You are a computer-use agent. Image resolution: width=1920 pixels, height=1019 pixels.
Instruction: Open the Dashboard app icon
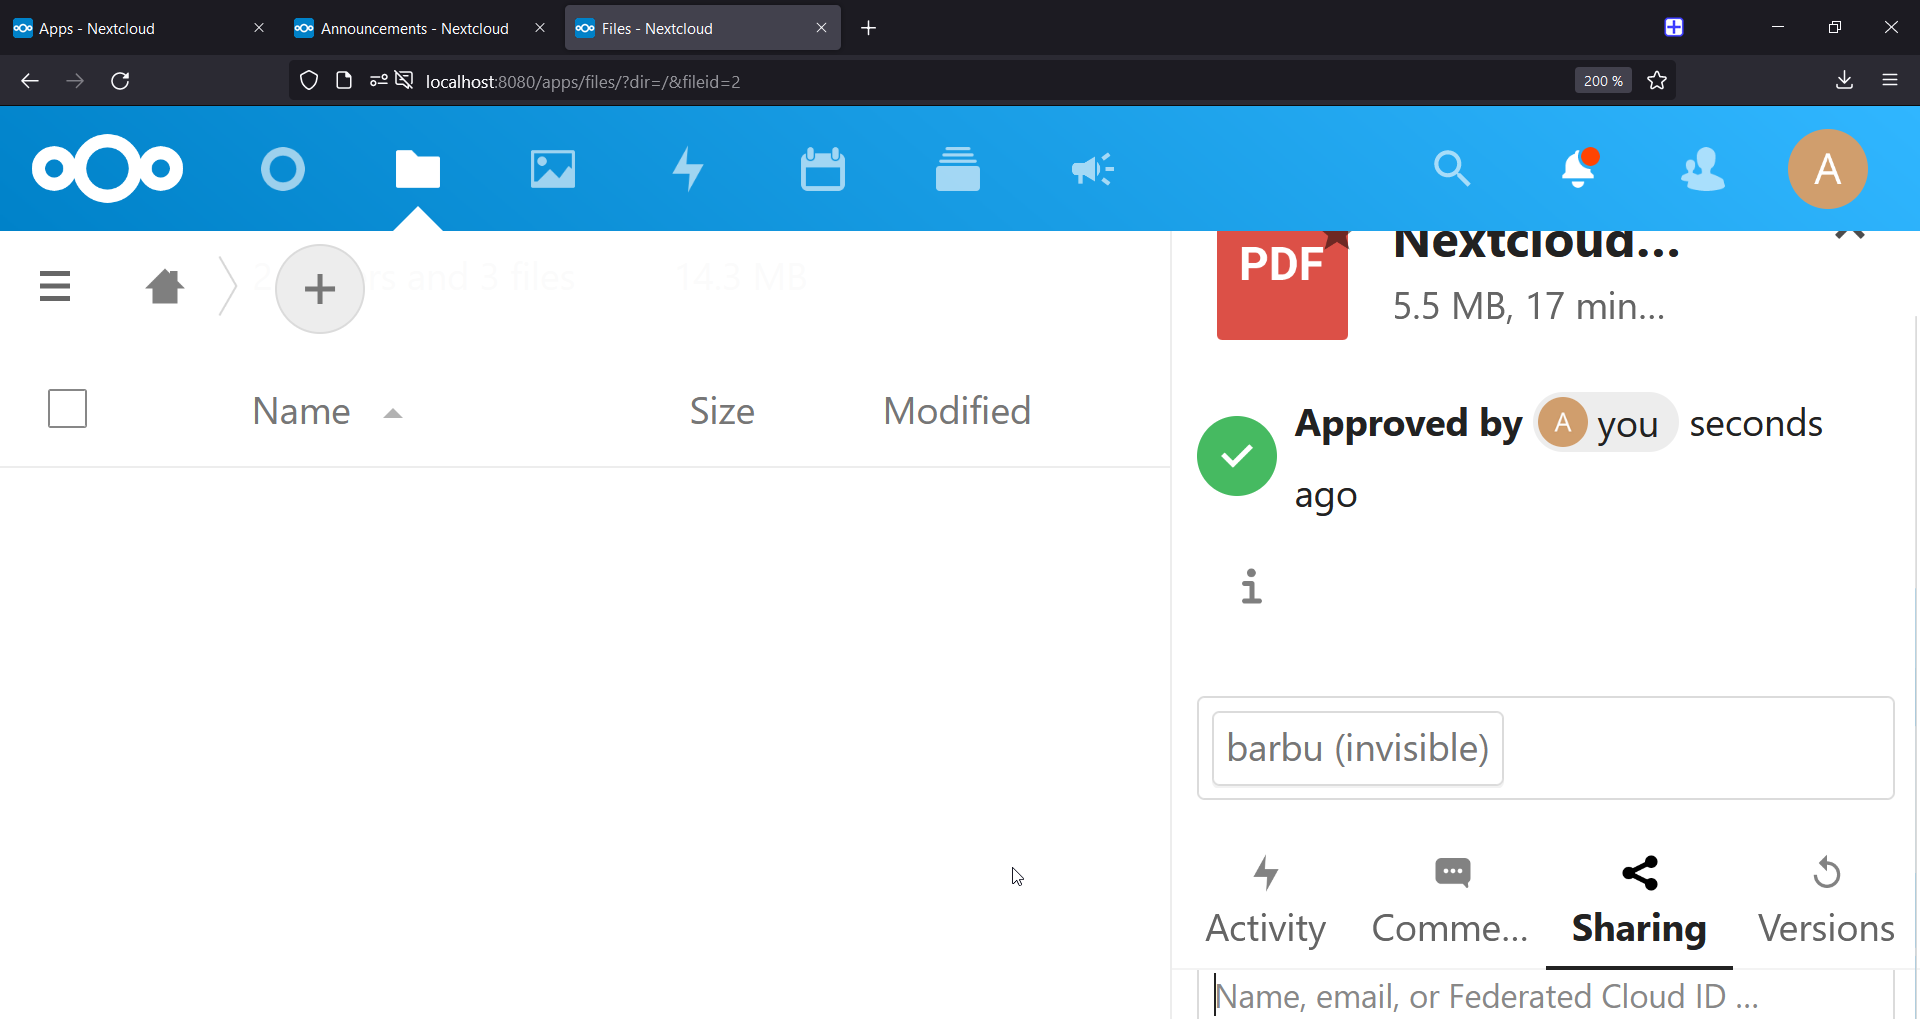(x=283, y=169)
